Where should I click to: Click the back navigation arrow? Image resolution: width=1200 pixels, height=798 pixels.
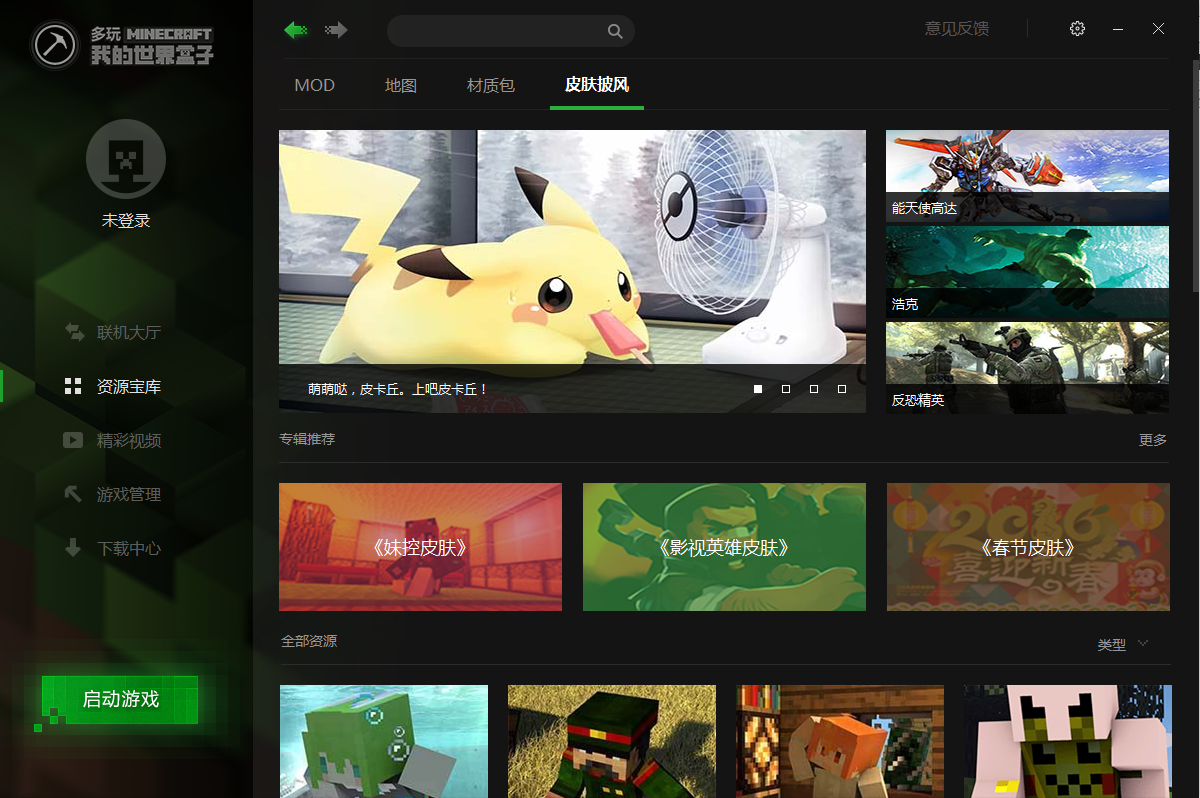pyautogui.click(x=294, y=30)
